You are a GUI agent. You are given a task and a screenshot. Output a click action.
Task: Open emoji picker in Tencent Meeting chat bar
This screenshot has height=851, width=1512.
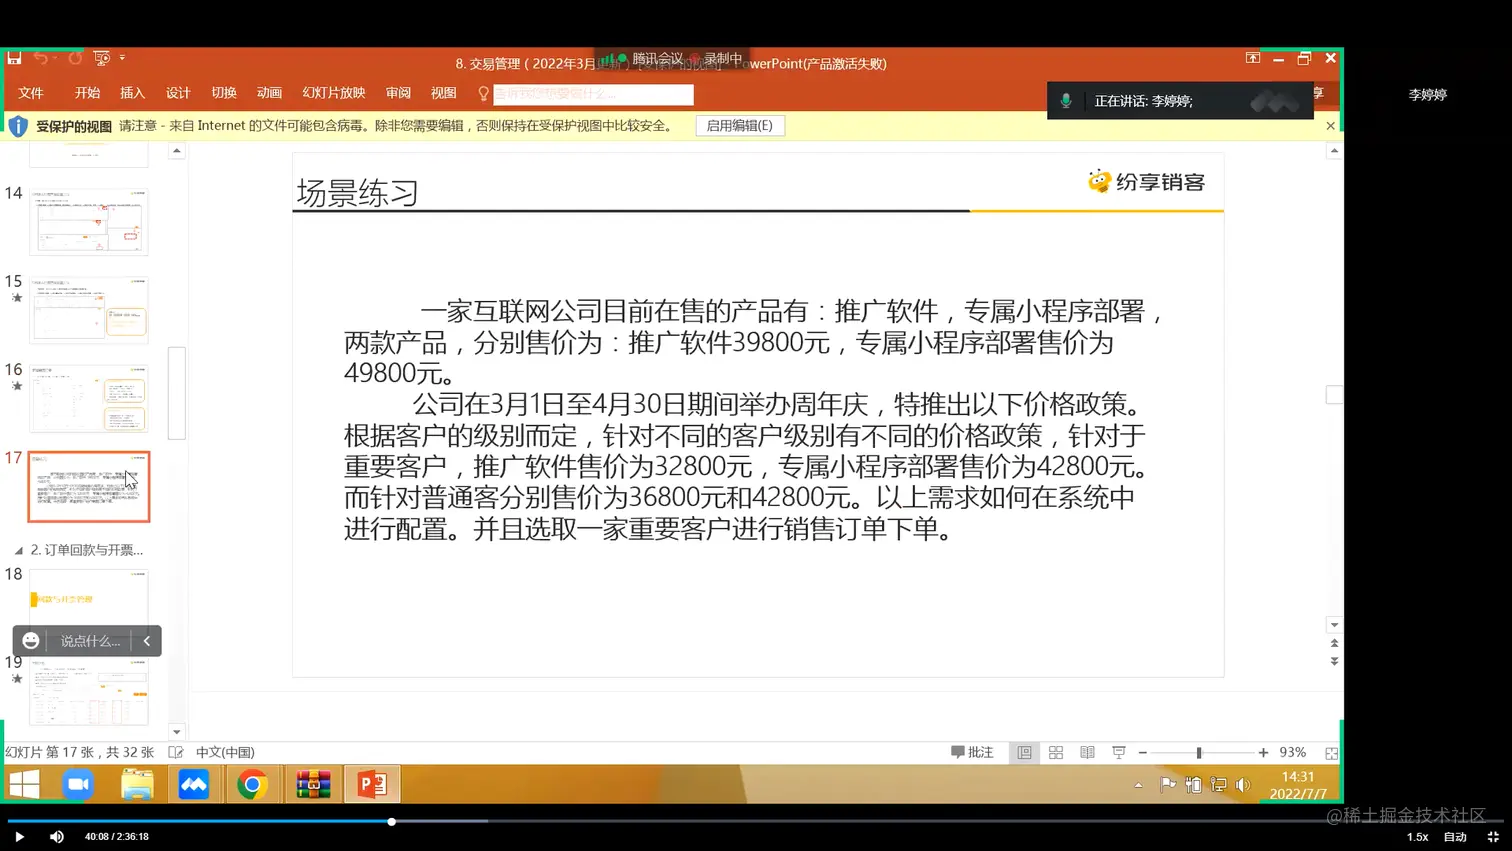31,641
